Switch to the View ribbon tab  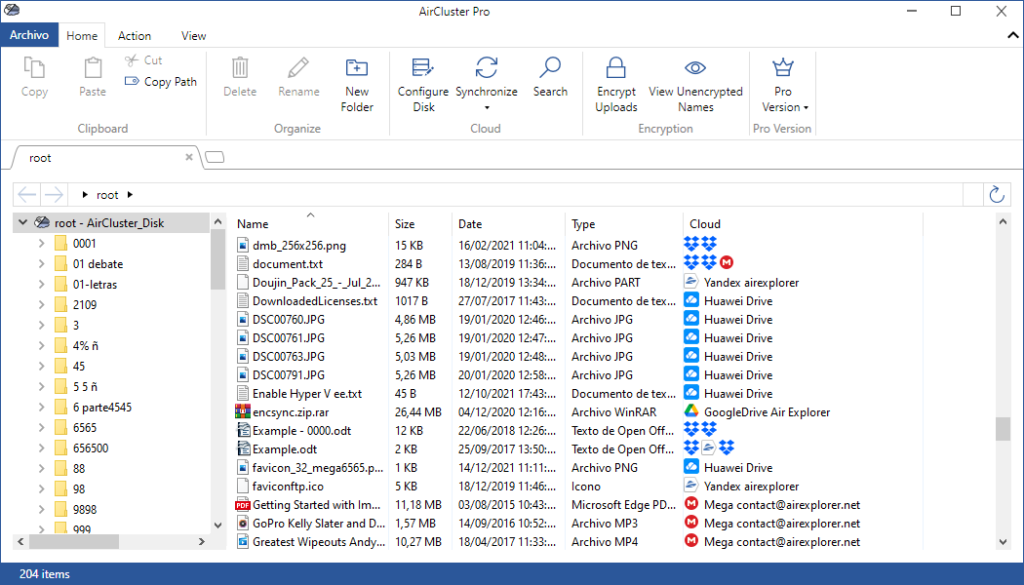[x=193, y=36]
